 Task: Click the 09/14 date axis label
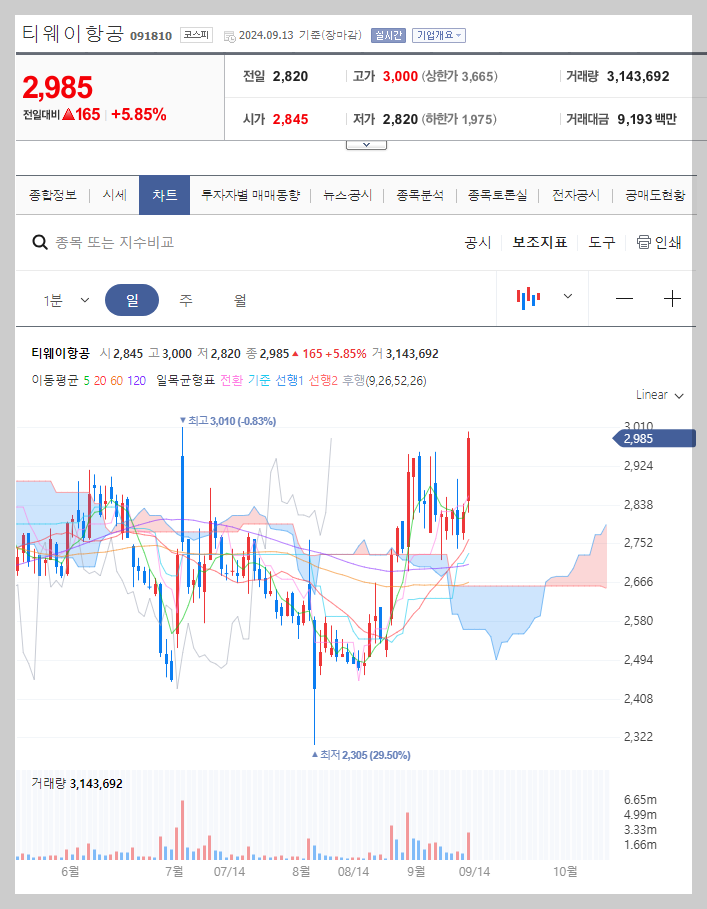(474, 872)
